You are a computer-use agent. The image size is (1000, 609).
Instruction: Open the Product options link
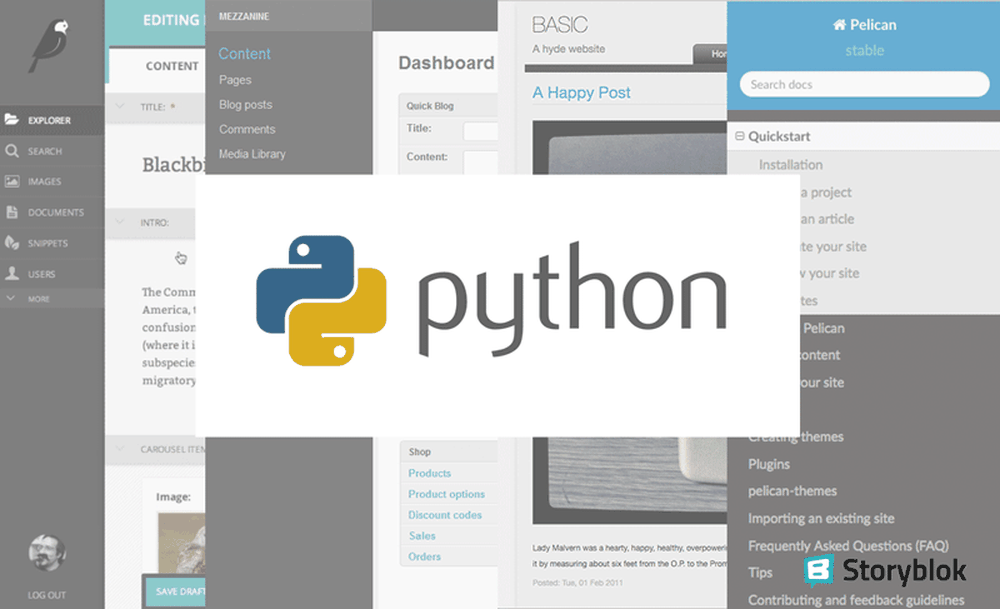(446, 494)
